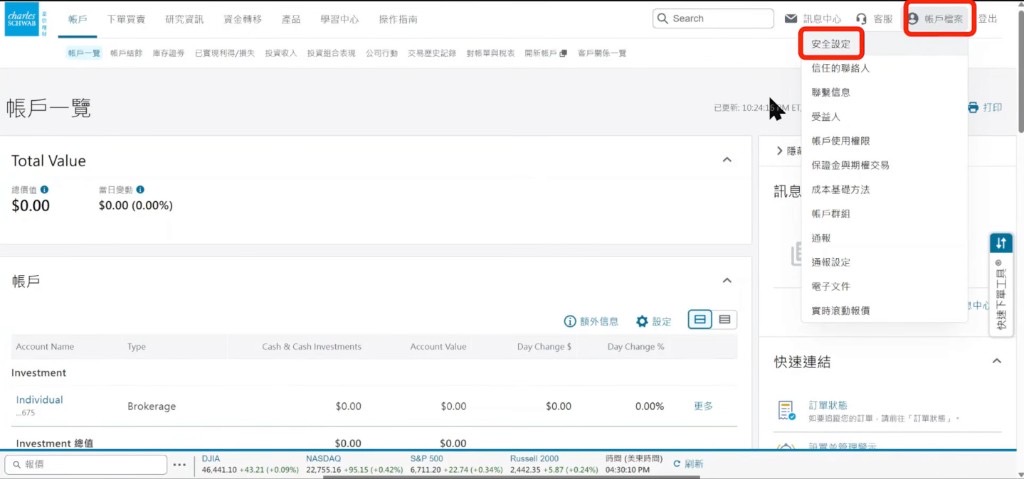Viewport: 1024px width, 479px height.
Task: Open the 操作指南 menu
Action: click(x=398, y=19)
